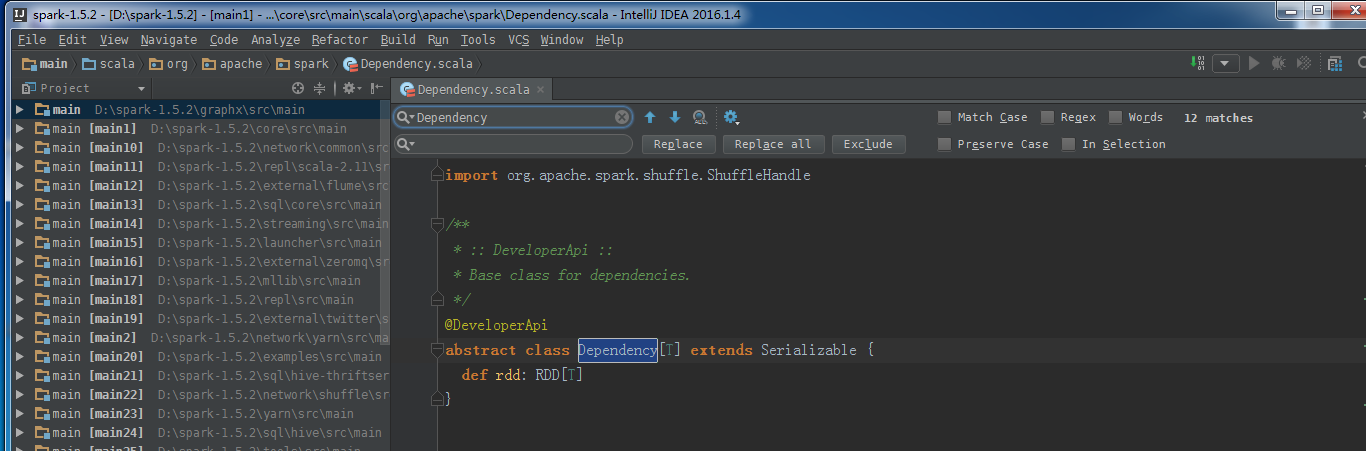Click scala breadcrumb in navigation bar
The width and height of the screenshot is (1366, 451).
108,64
